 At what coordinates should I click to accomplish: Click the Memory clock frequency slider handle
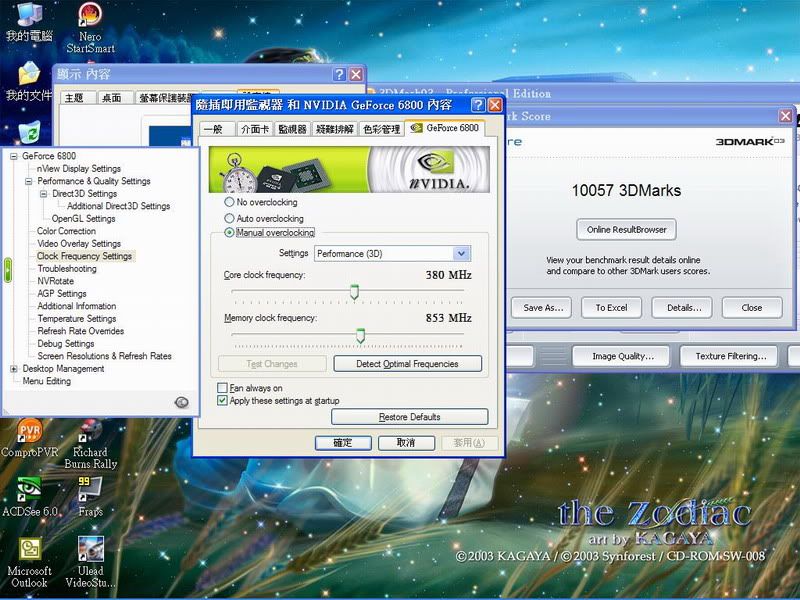[x=361, y=336]
